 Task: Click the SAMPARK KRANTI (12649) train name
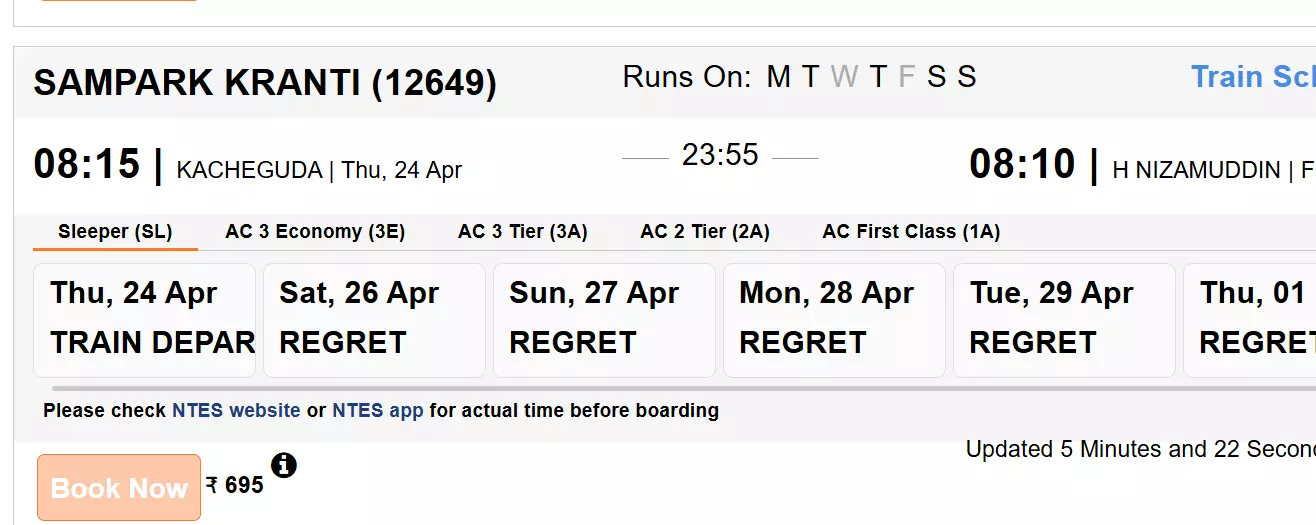[265, 83]
